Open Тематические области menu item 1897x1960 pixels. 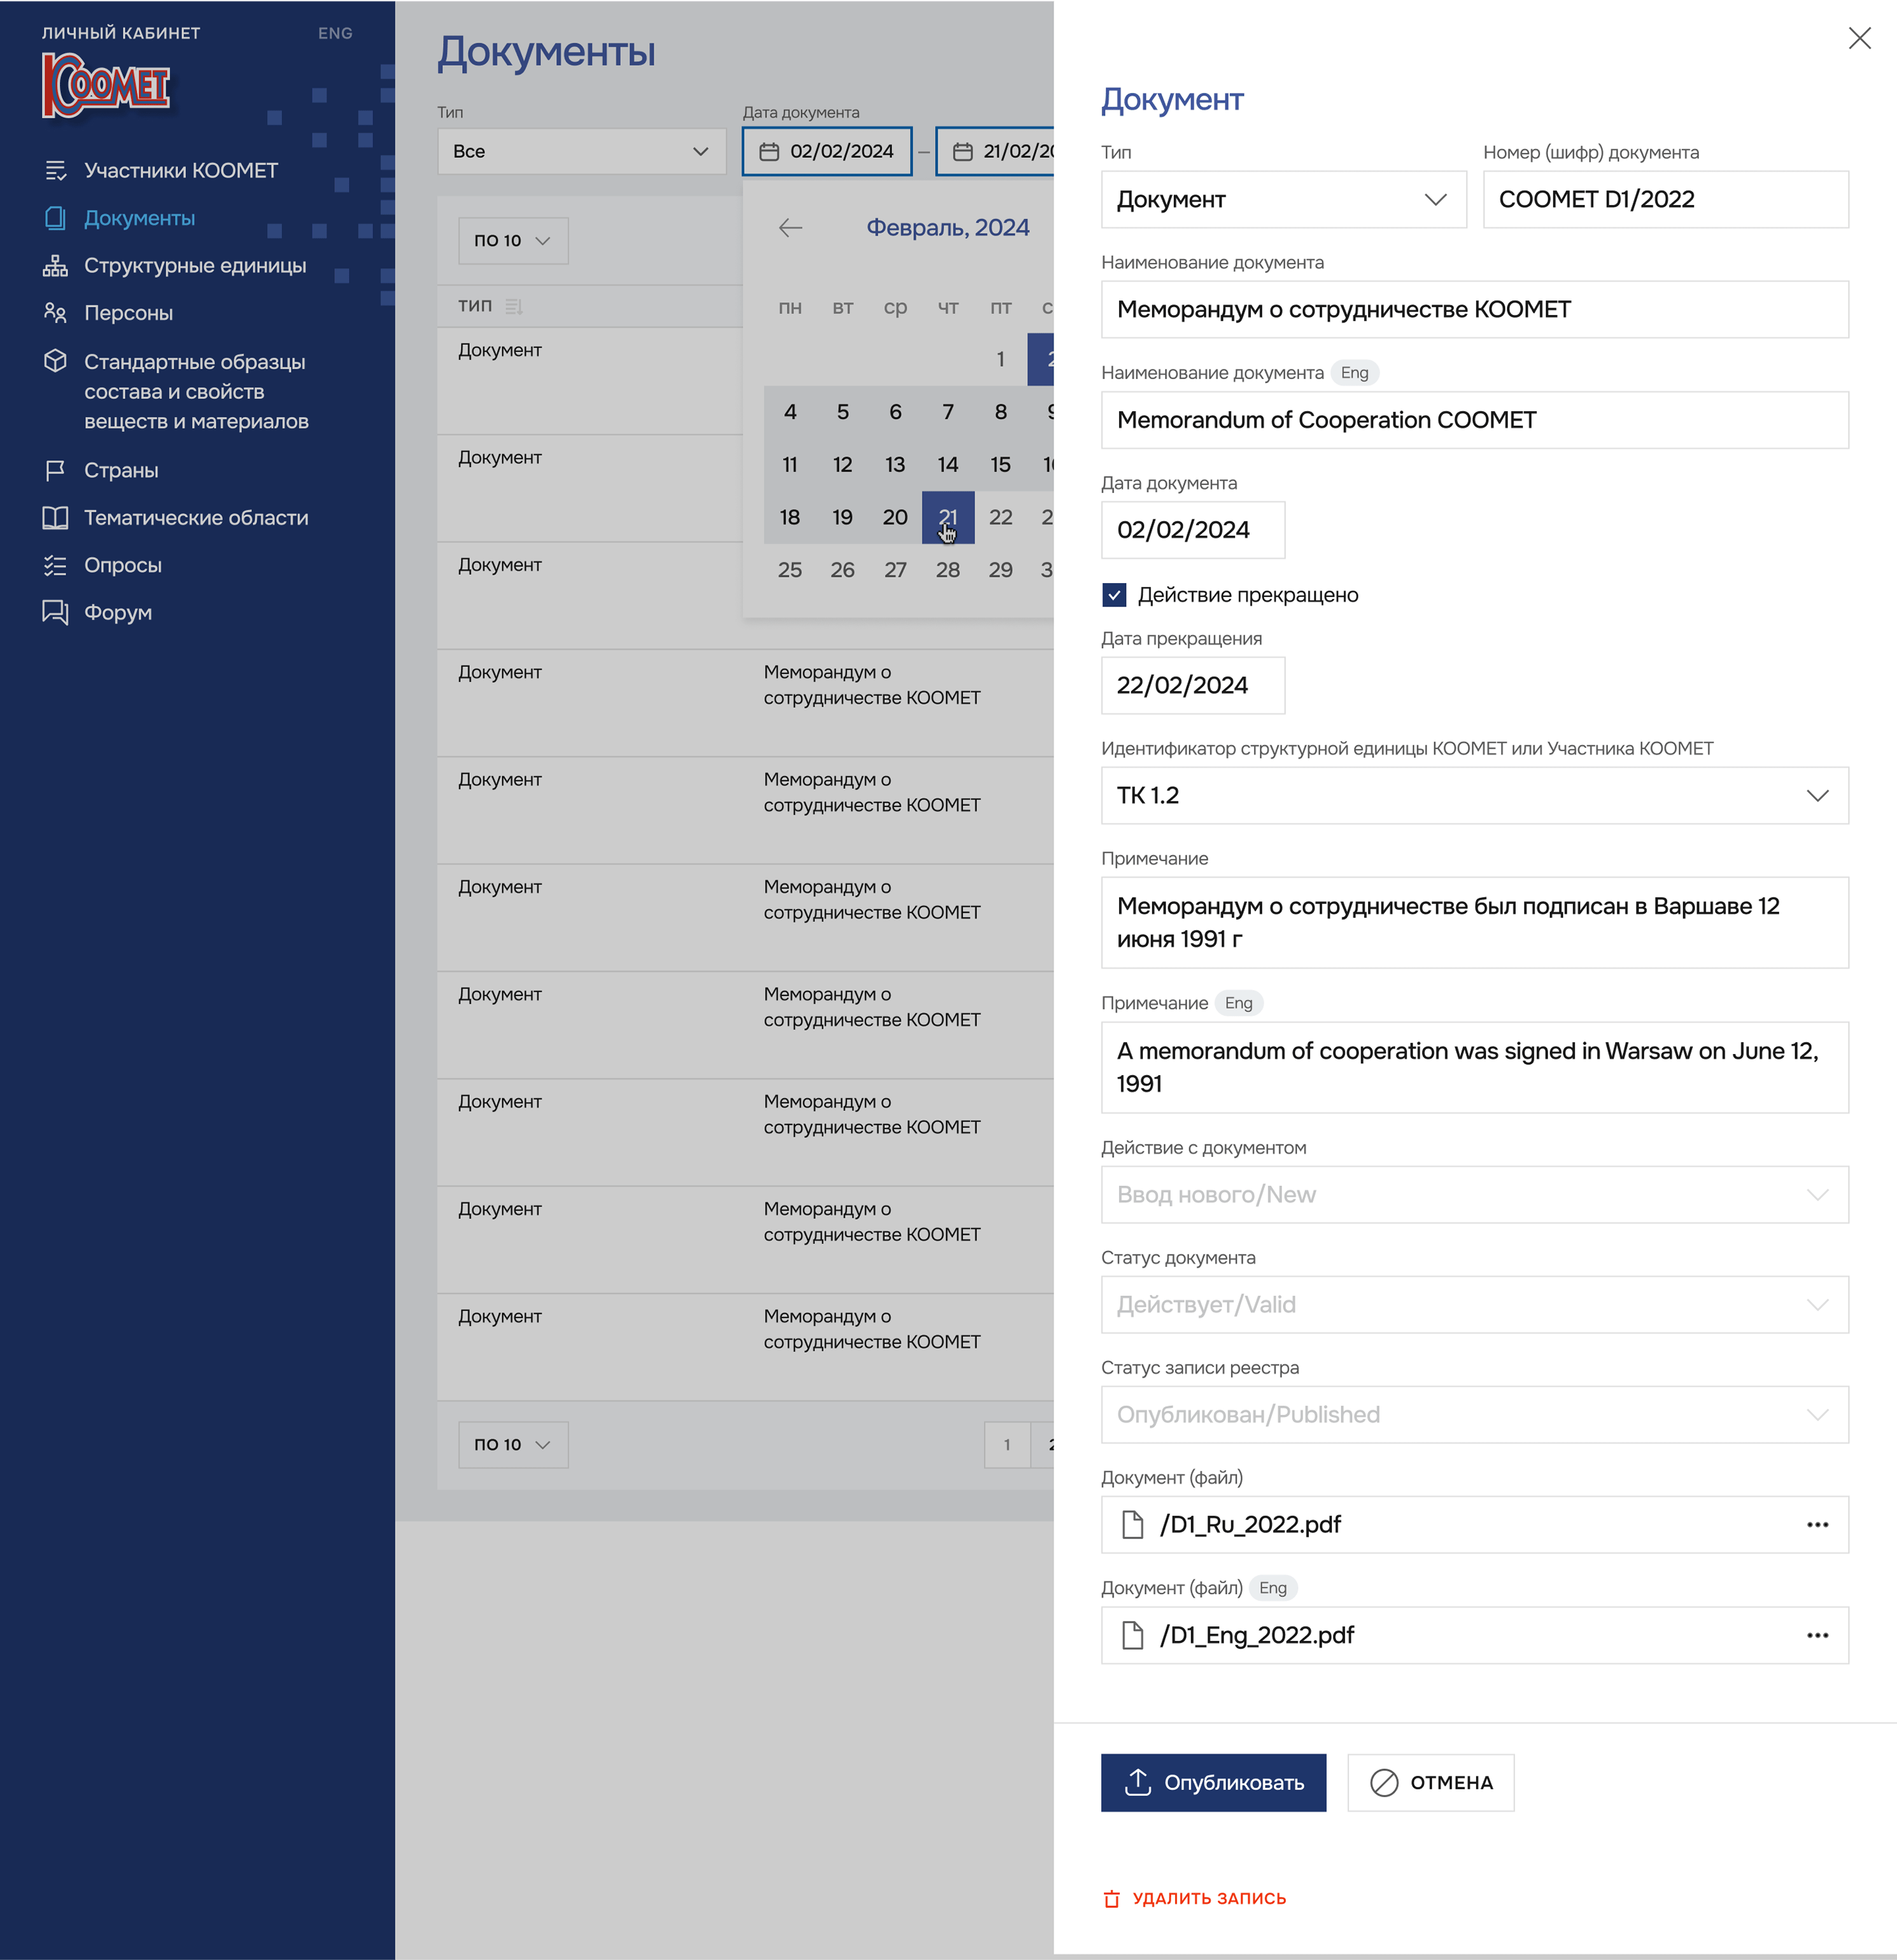(196, 518)
